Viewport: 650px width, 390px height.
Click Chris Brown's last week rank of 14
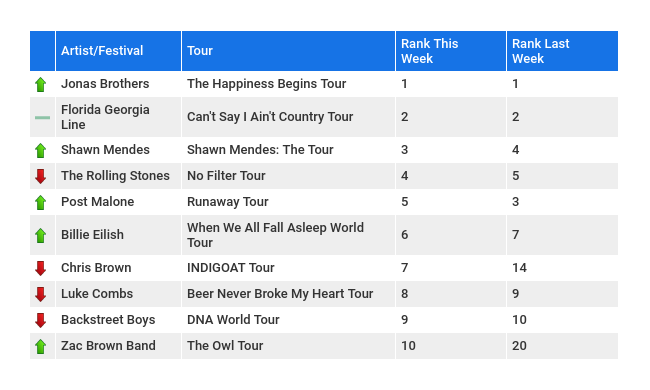[519, 268]
